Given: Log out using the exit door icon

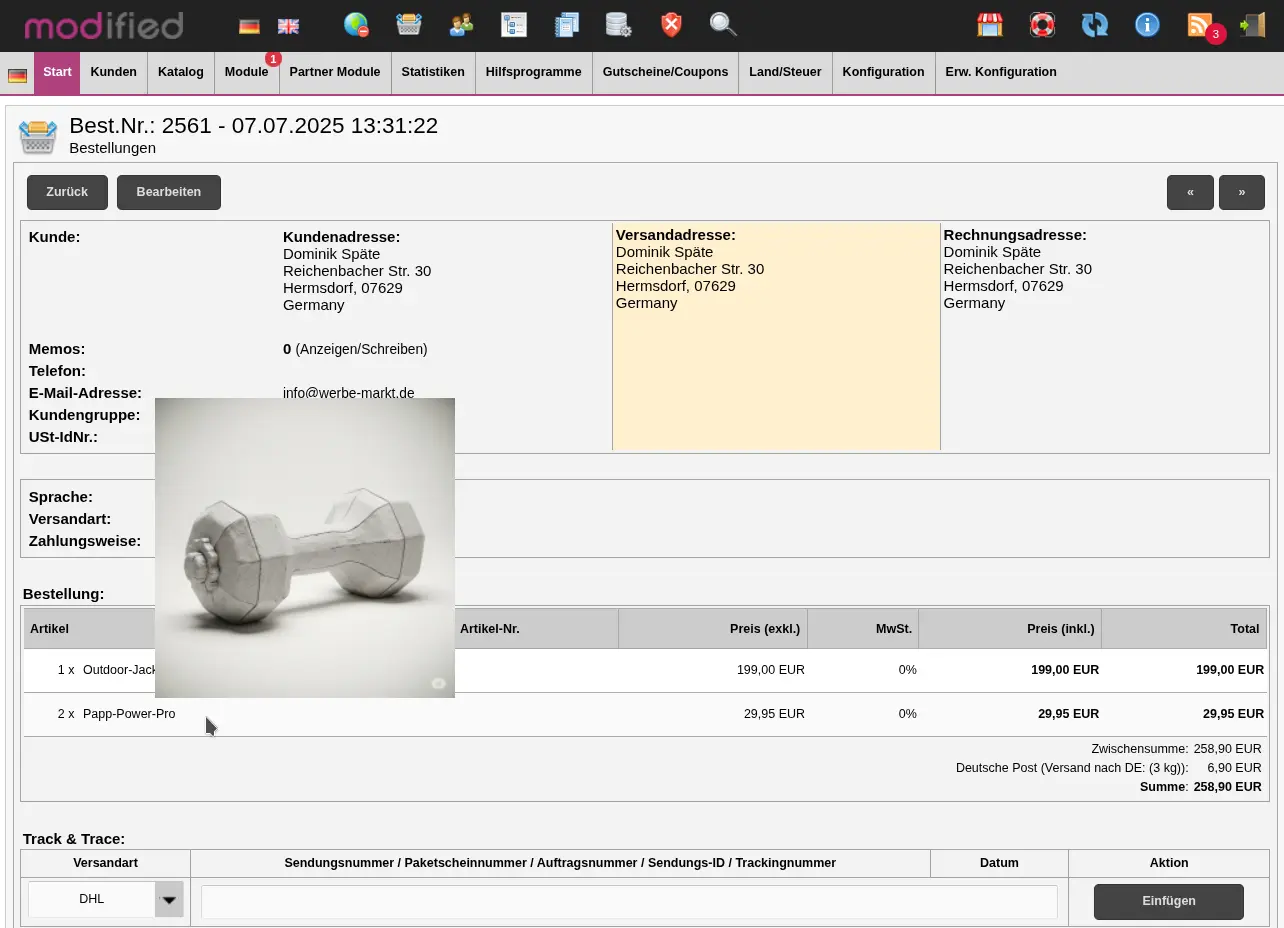Looking at the screenshot, I should pos(1251,25).
